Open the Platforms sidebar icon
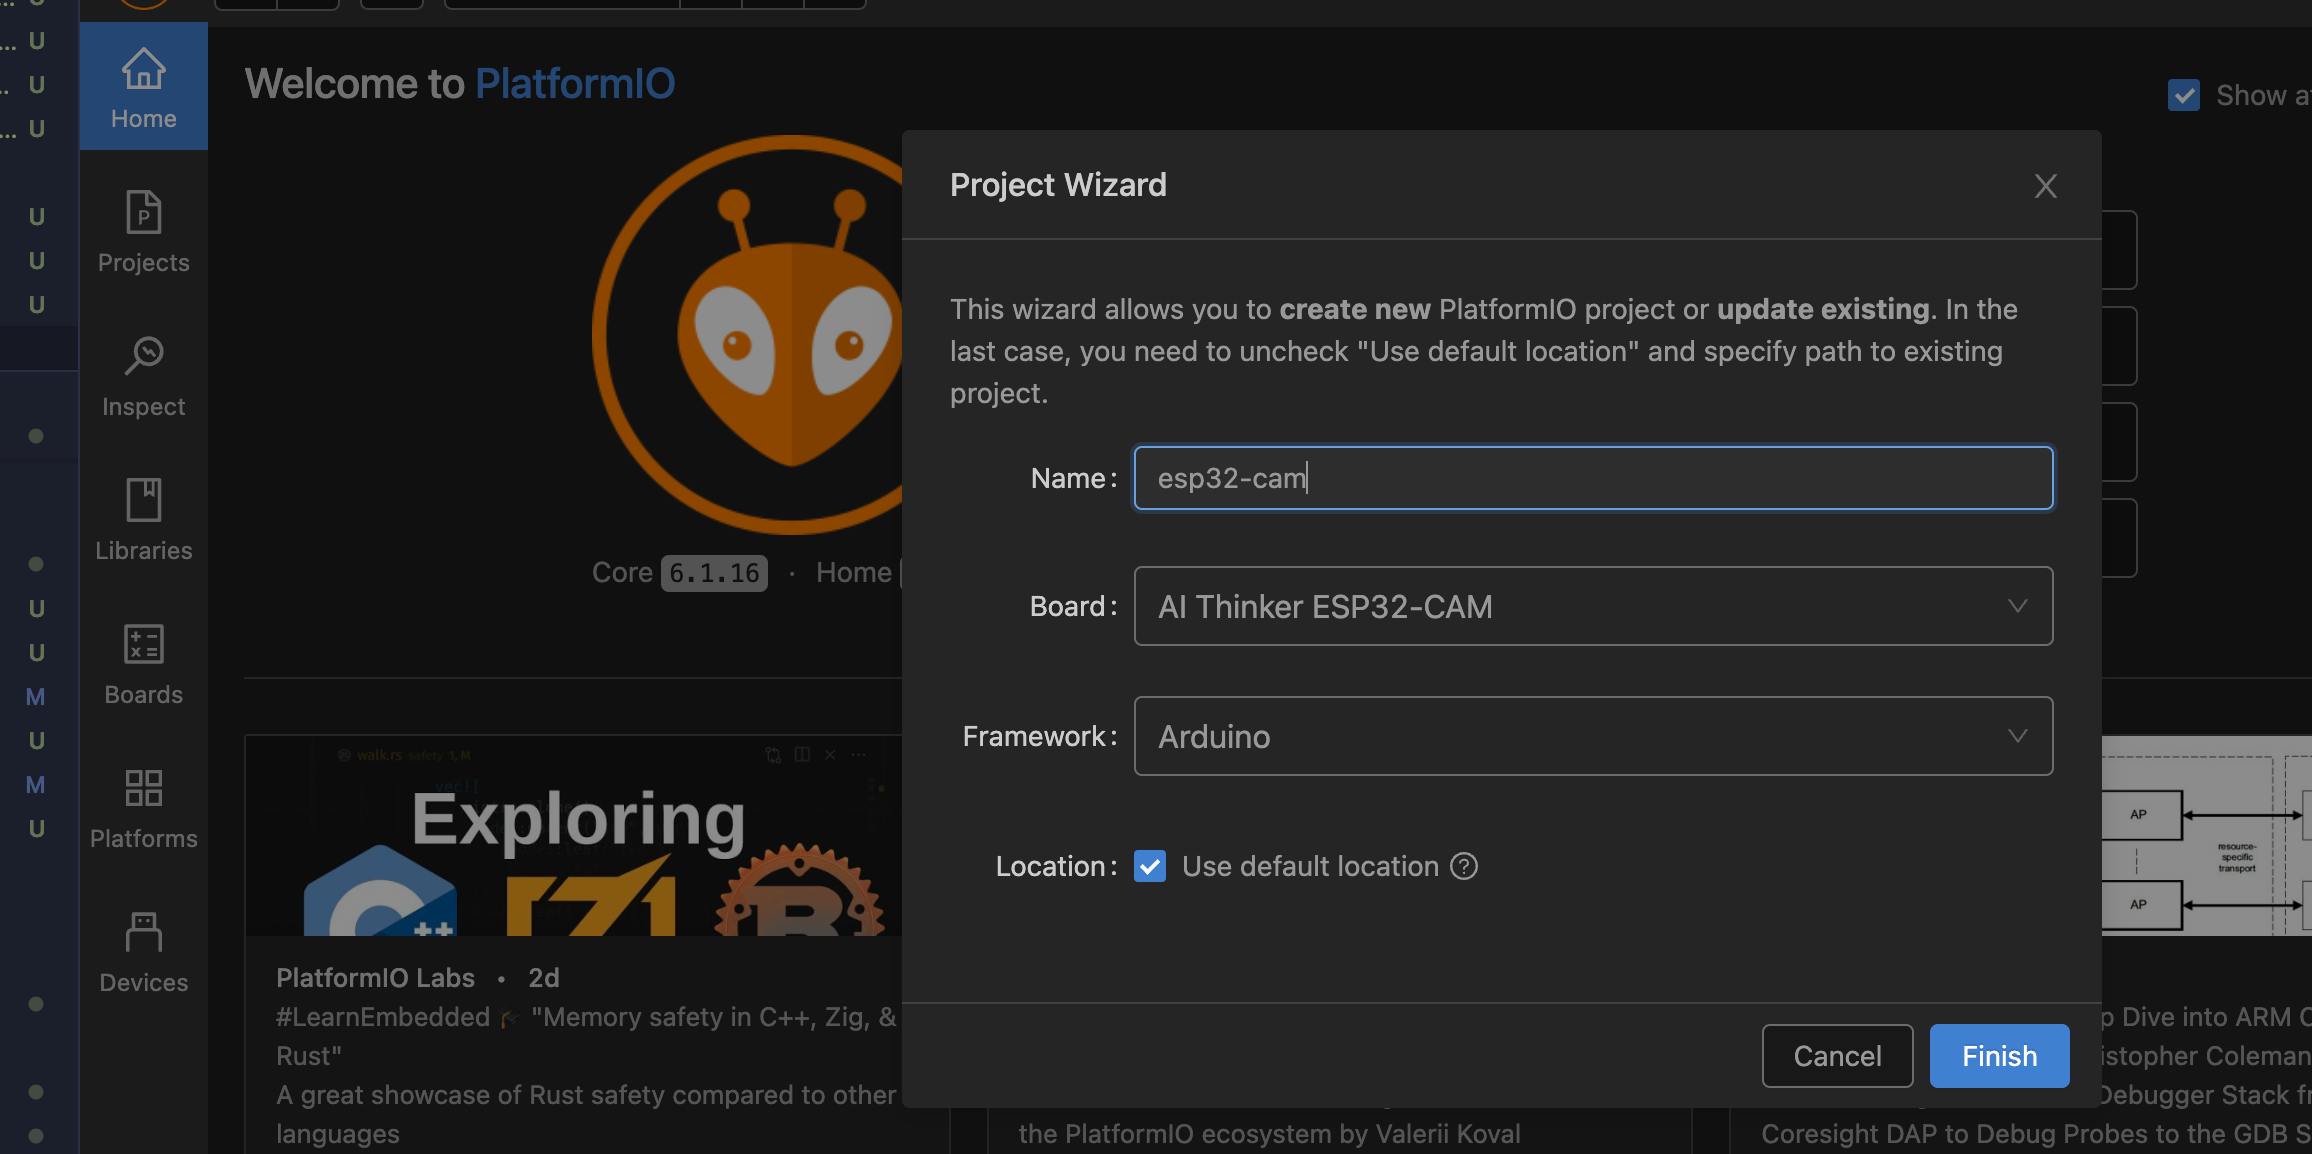The height and width of the screenshot is (1154, 2312). coord(143,808)
